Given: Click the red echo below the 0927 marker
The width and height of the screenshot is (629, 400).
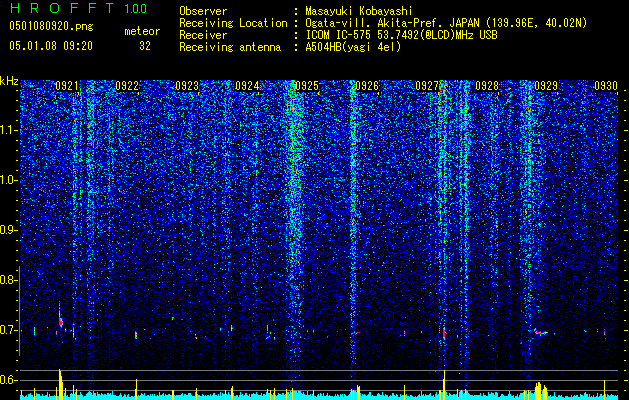Looking at the screenshot, I should coord(444,333).
